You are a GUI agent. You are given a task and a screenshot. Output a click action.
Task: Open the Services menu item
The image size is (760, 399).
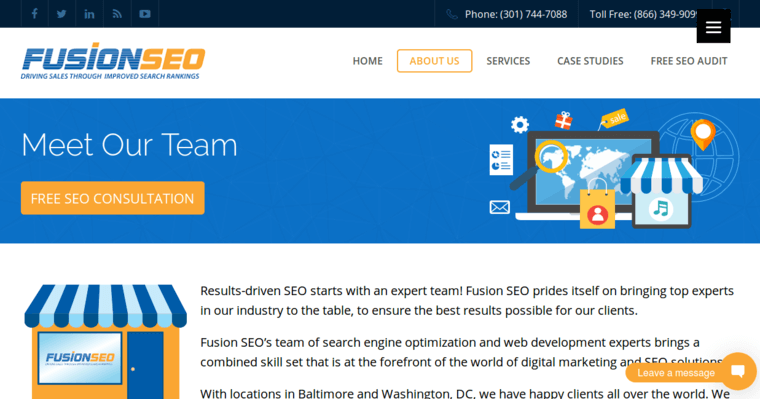pyautogui.click(x=508, y=61)
